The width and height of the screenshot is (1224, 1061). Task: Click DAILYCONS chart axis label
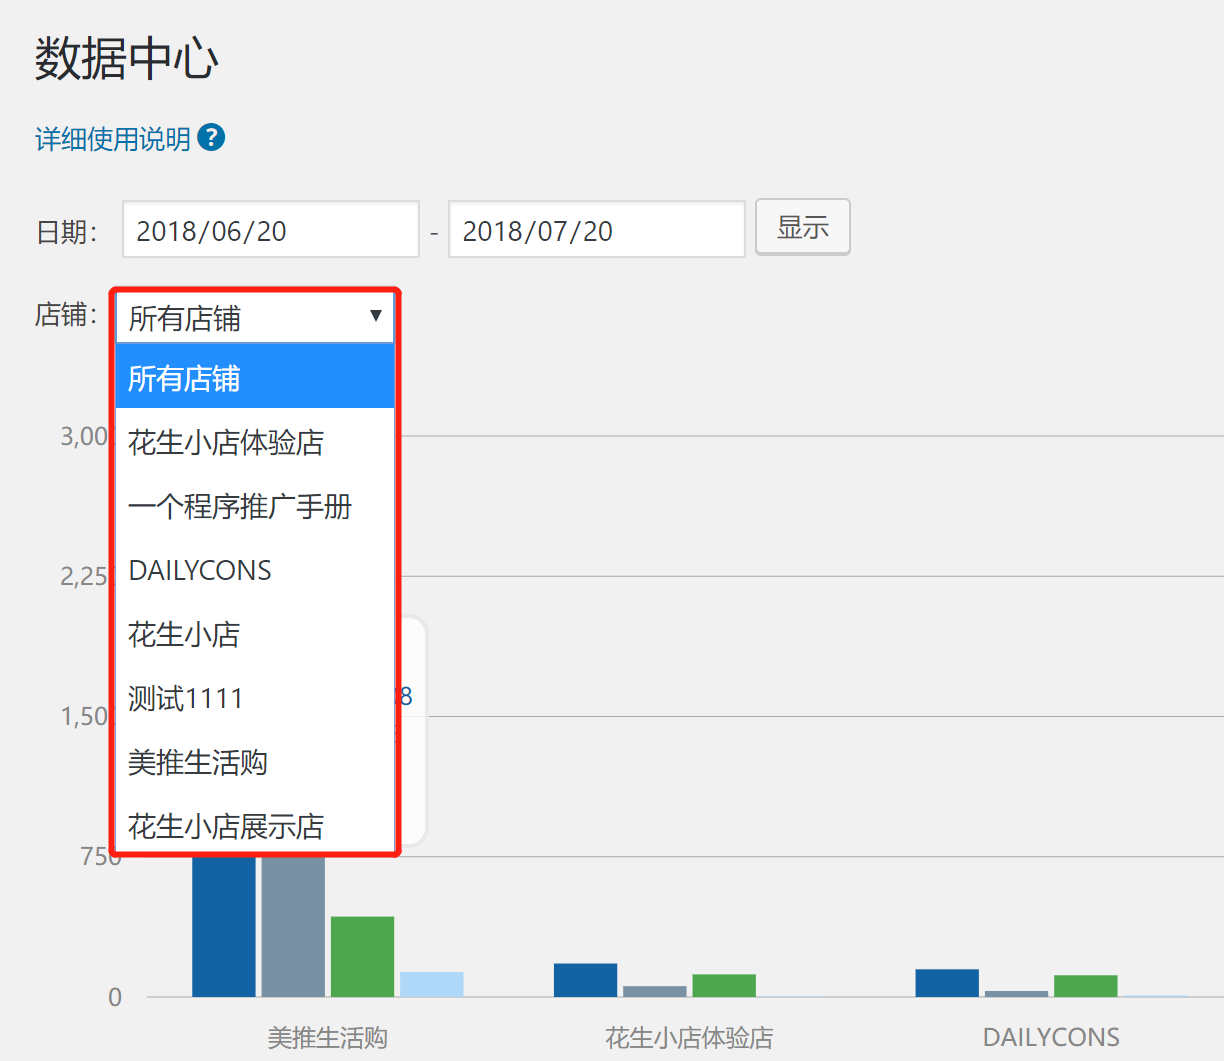pyautogui.click(x=1051, y=1037)
